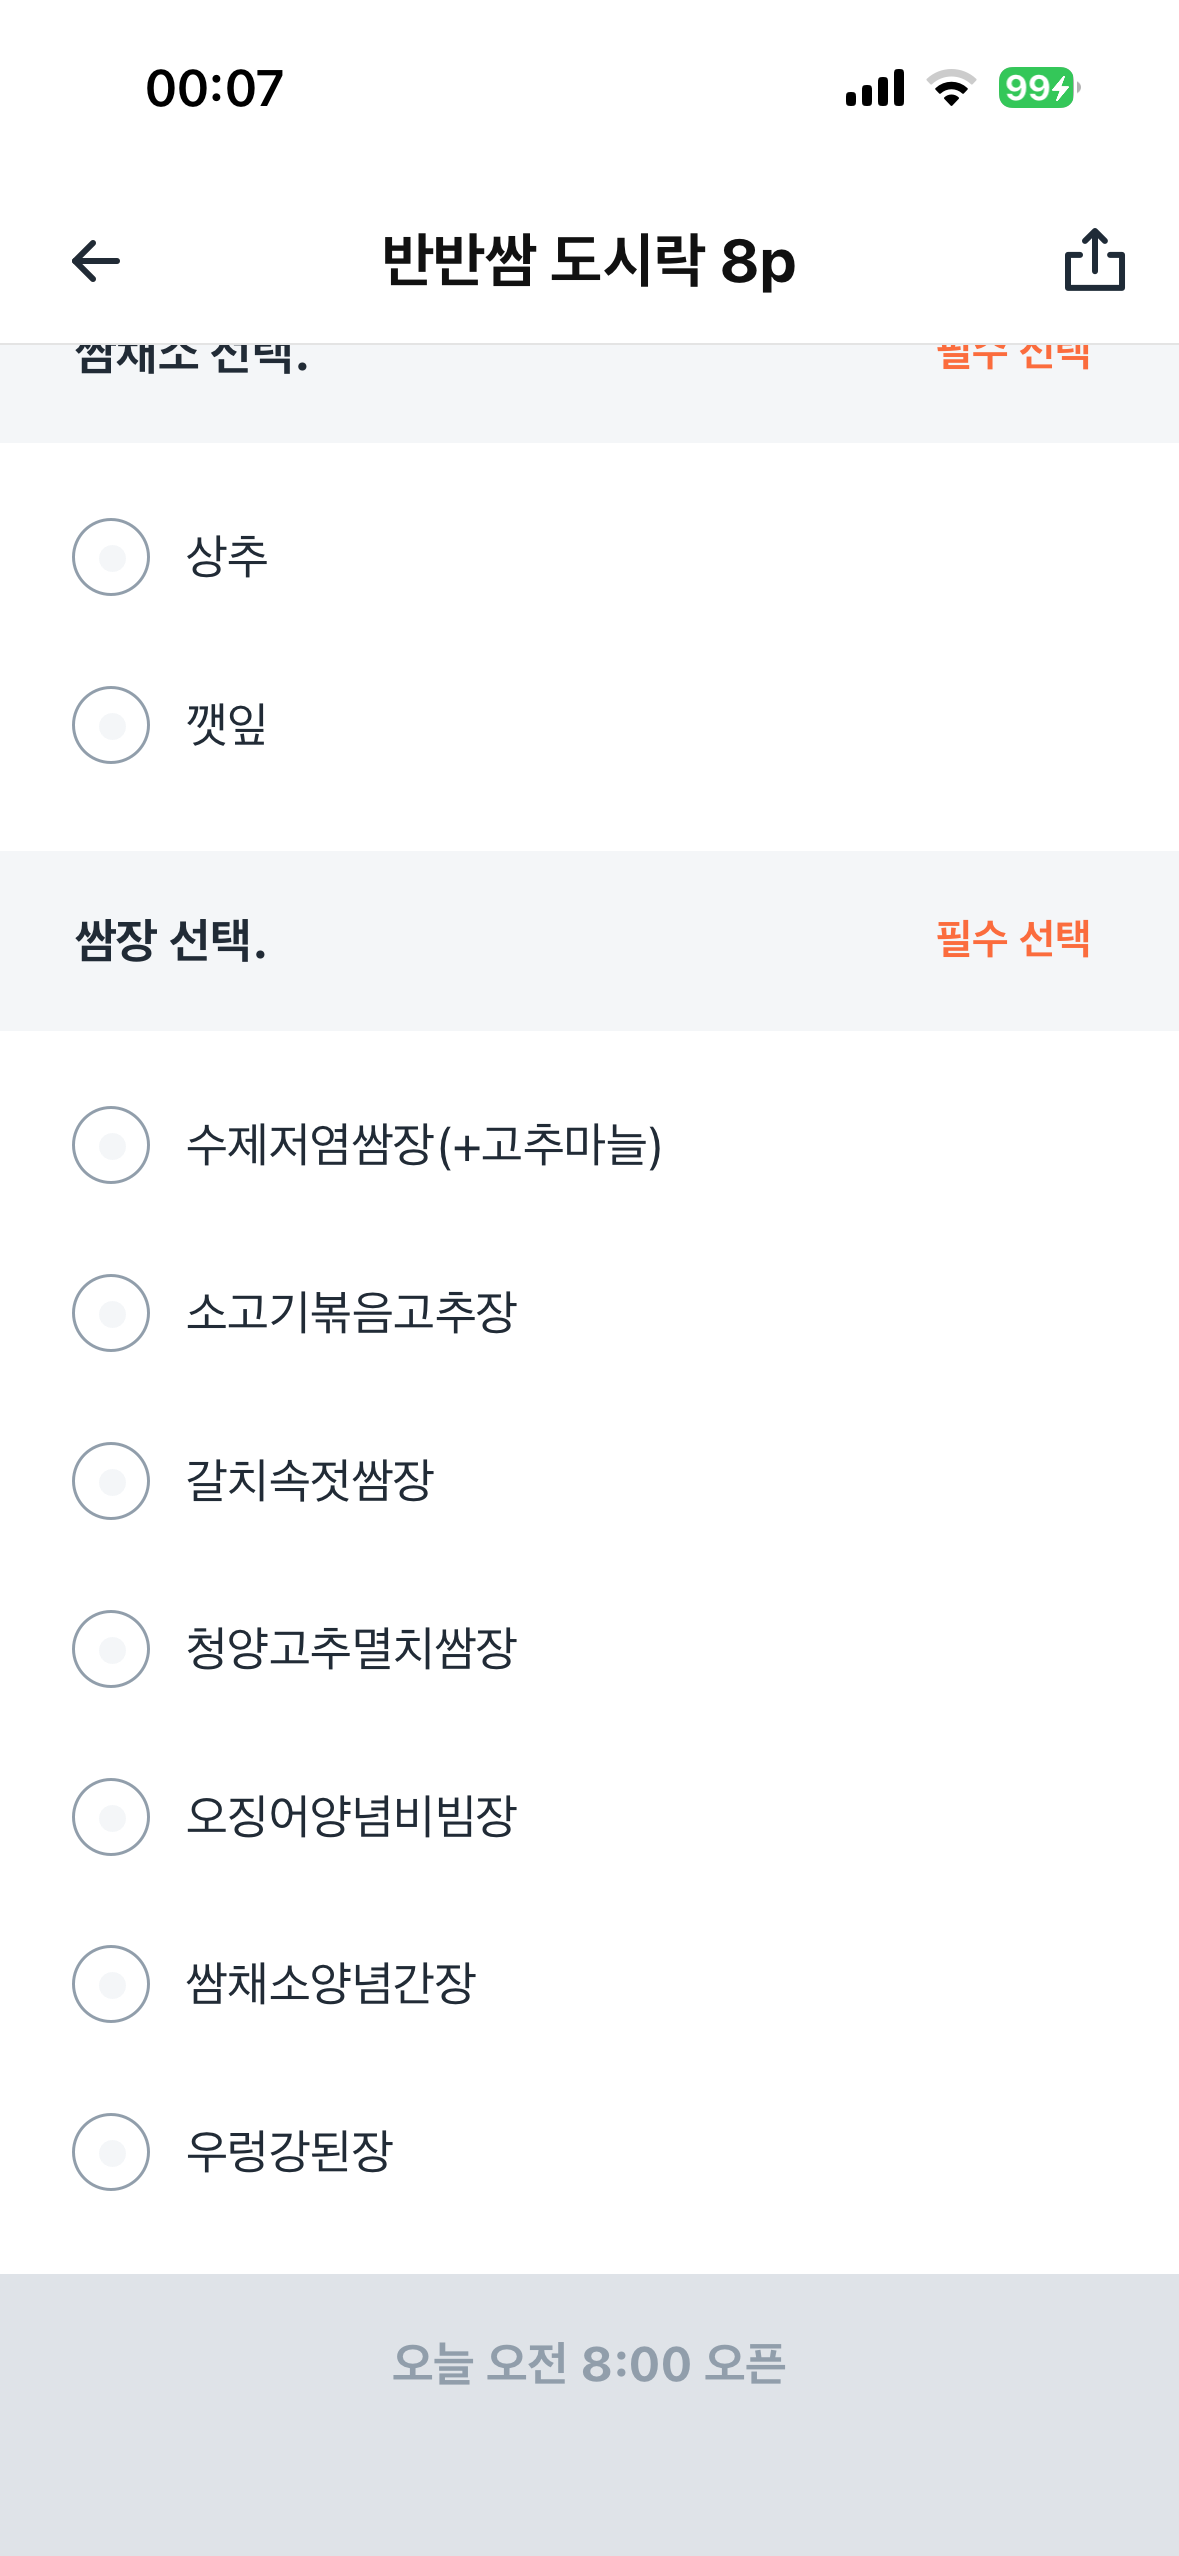Tap the 필수 선택 label for 쌈장

click(x=1012, y=940)
